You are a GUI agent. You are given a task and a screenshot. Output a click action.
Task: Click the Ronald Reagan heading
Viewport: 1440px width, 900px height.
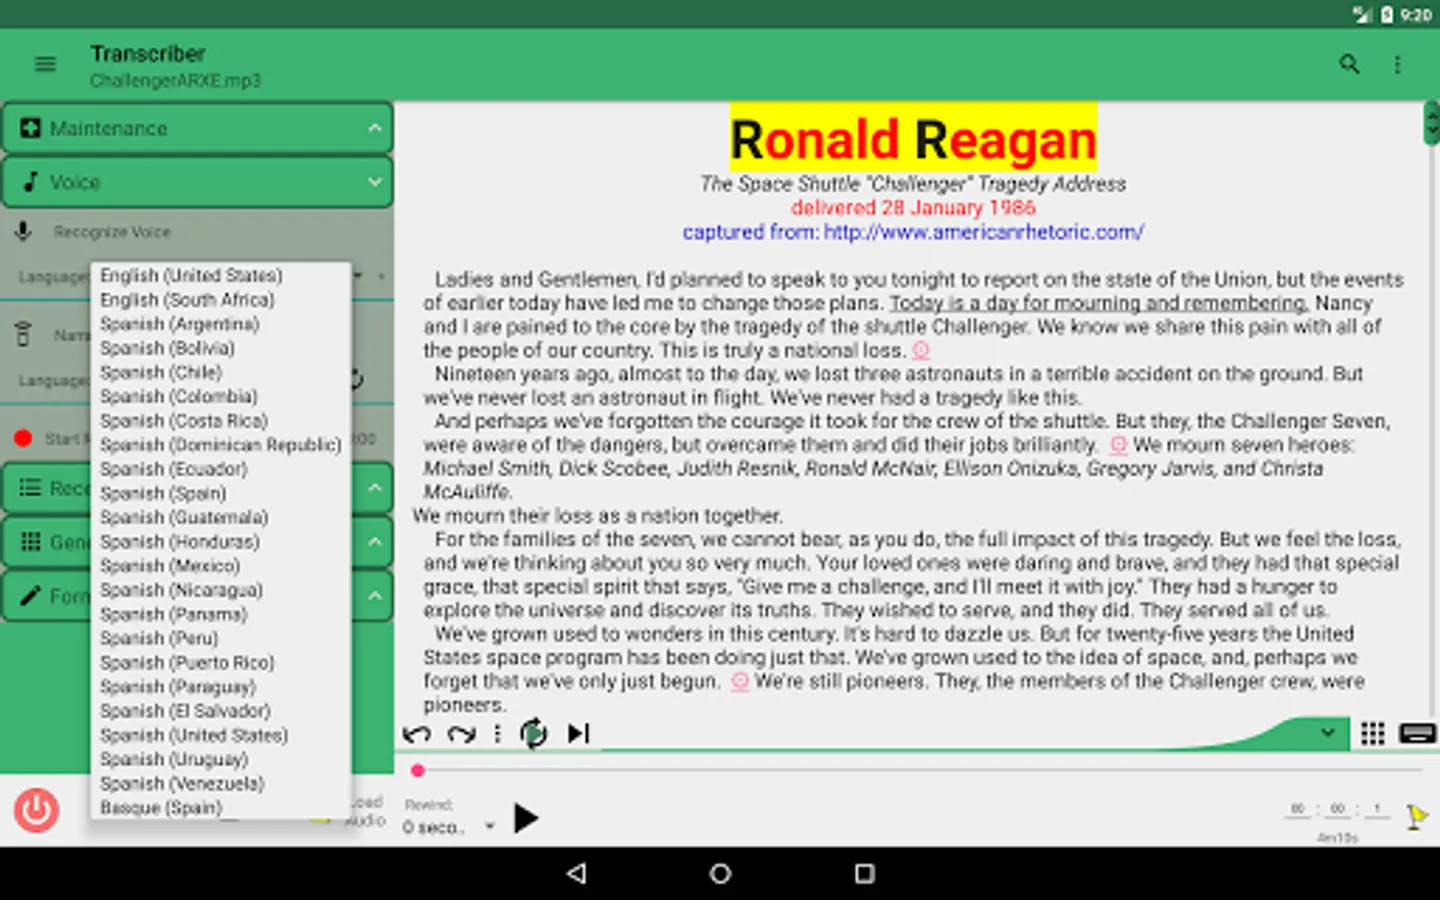[913, 139]
